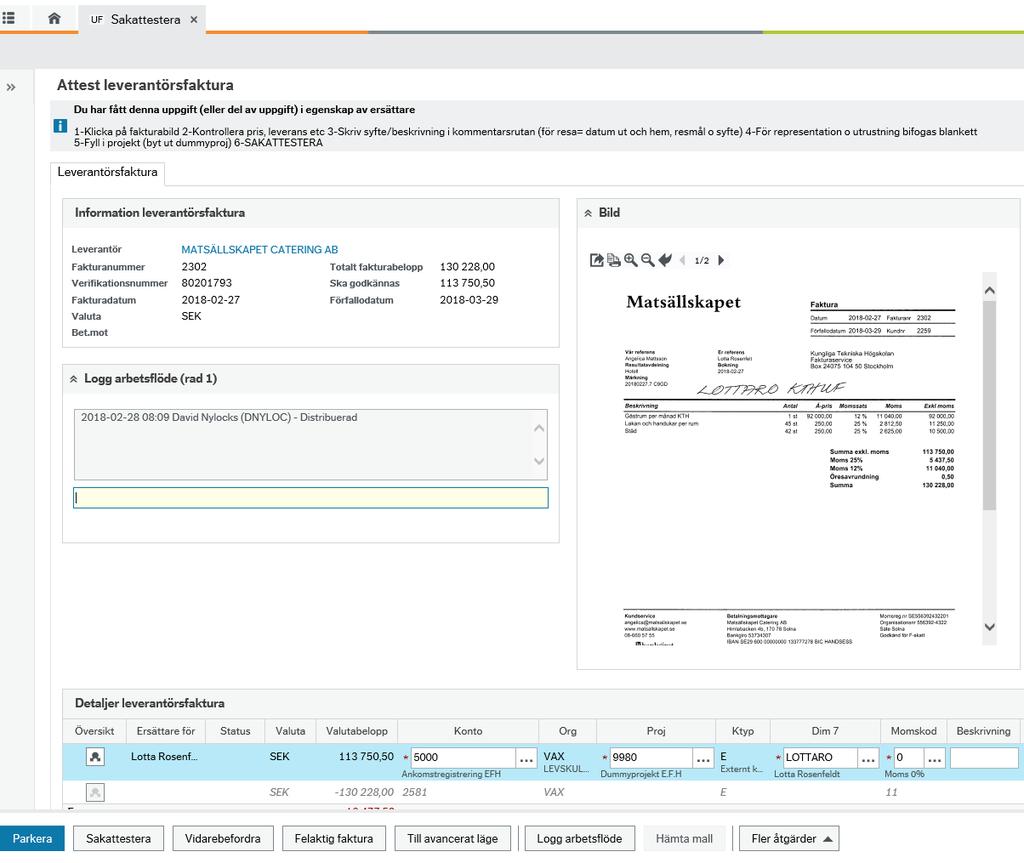Open the Fler åtgärder dropdown menu
Screen dimensions: 1024x863
pos(789,838)
